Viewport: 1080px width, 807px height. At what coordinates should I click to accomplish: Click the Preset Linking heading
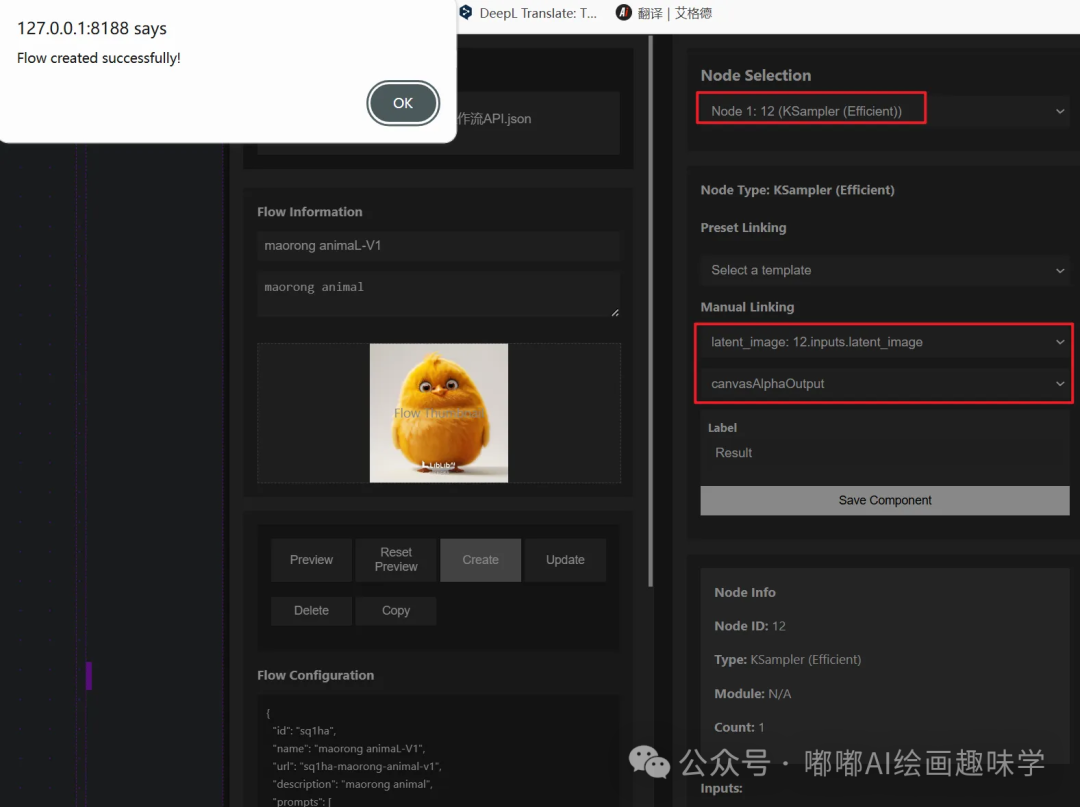pyautogui.click(x=743, y=227)
